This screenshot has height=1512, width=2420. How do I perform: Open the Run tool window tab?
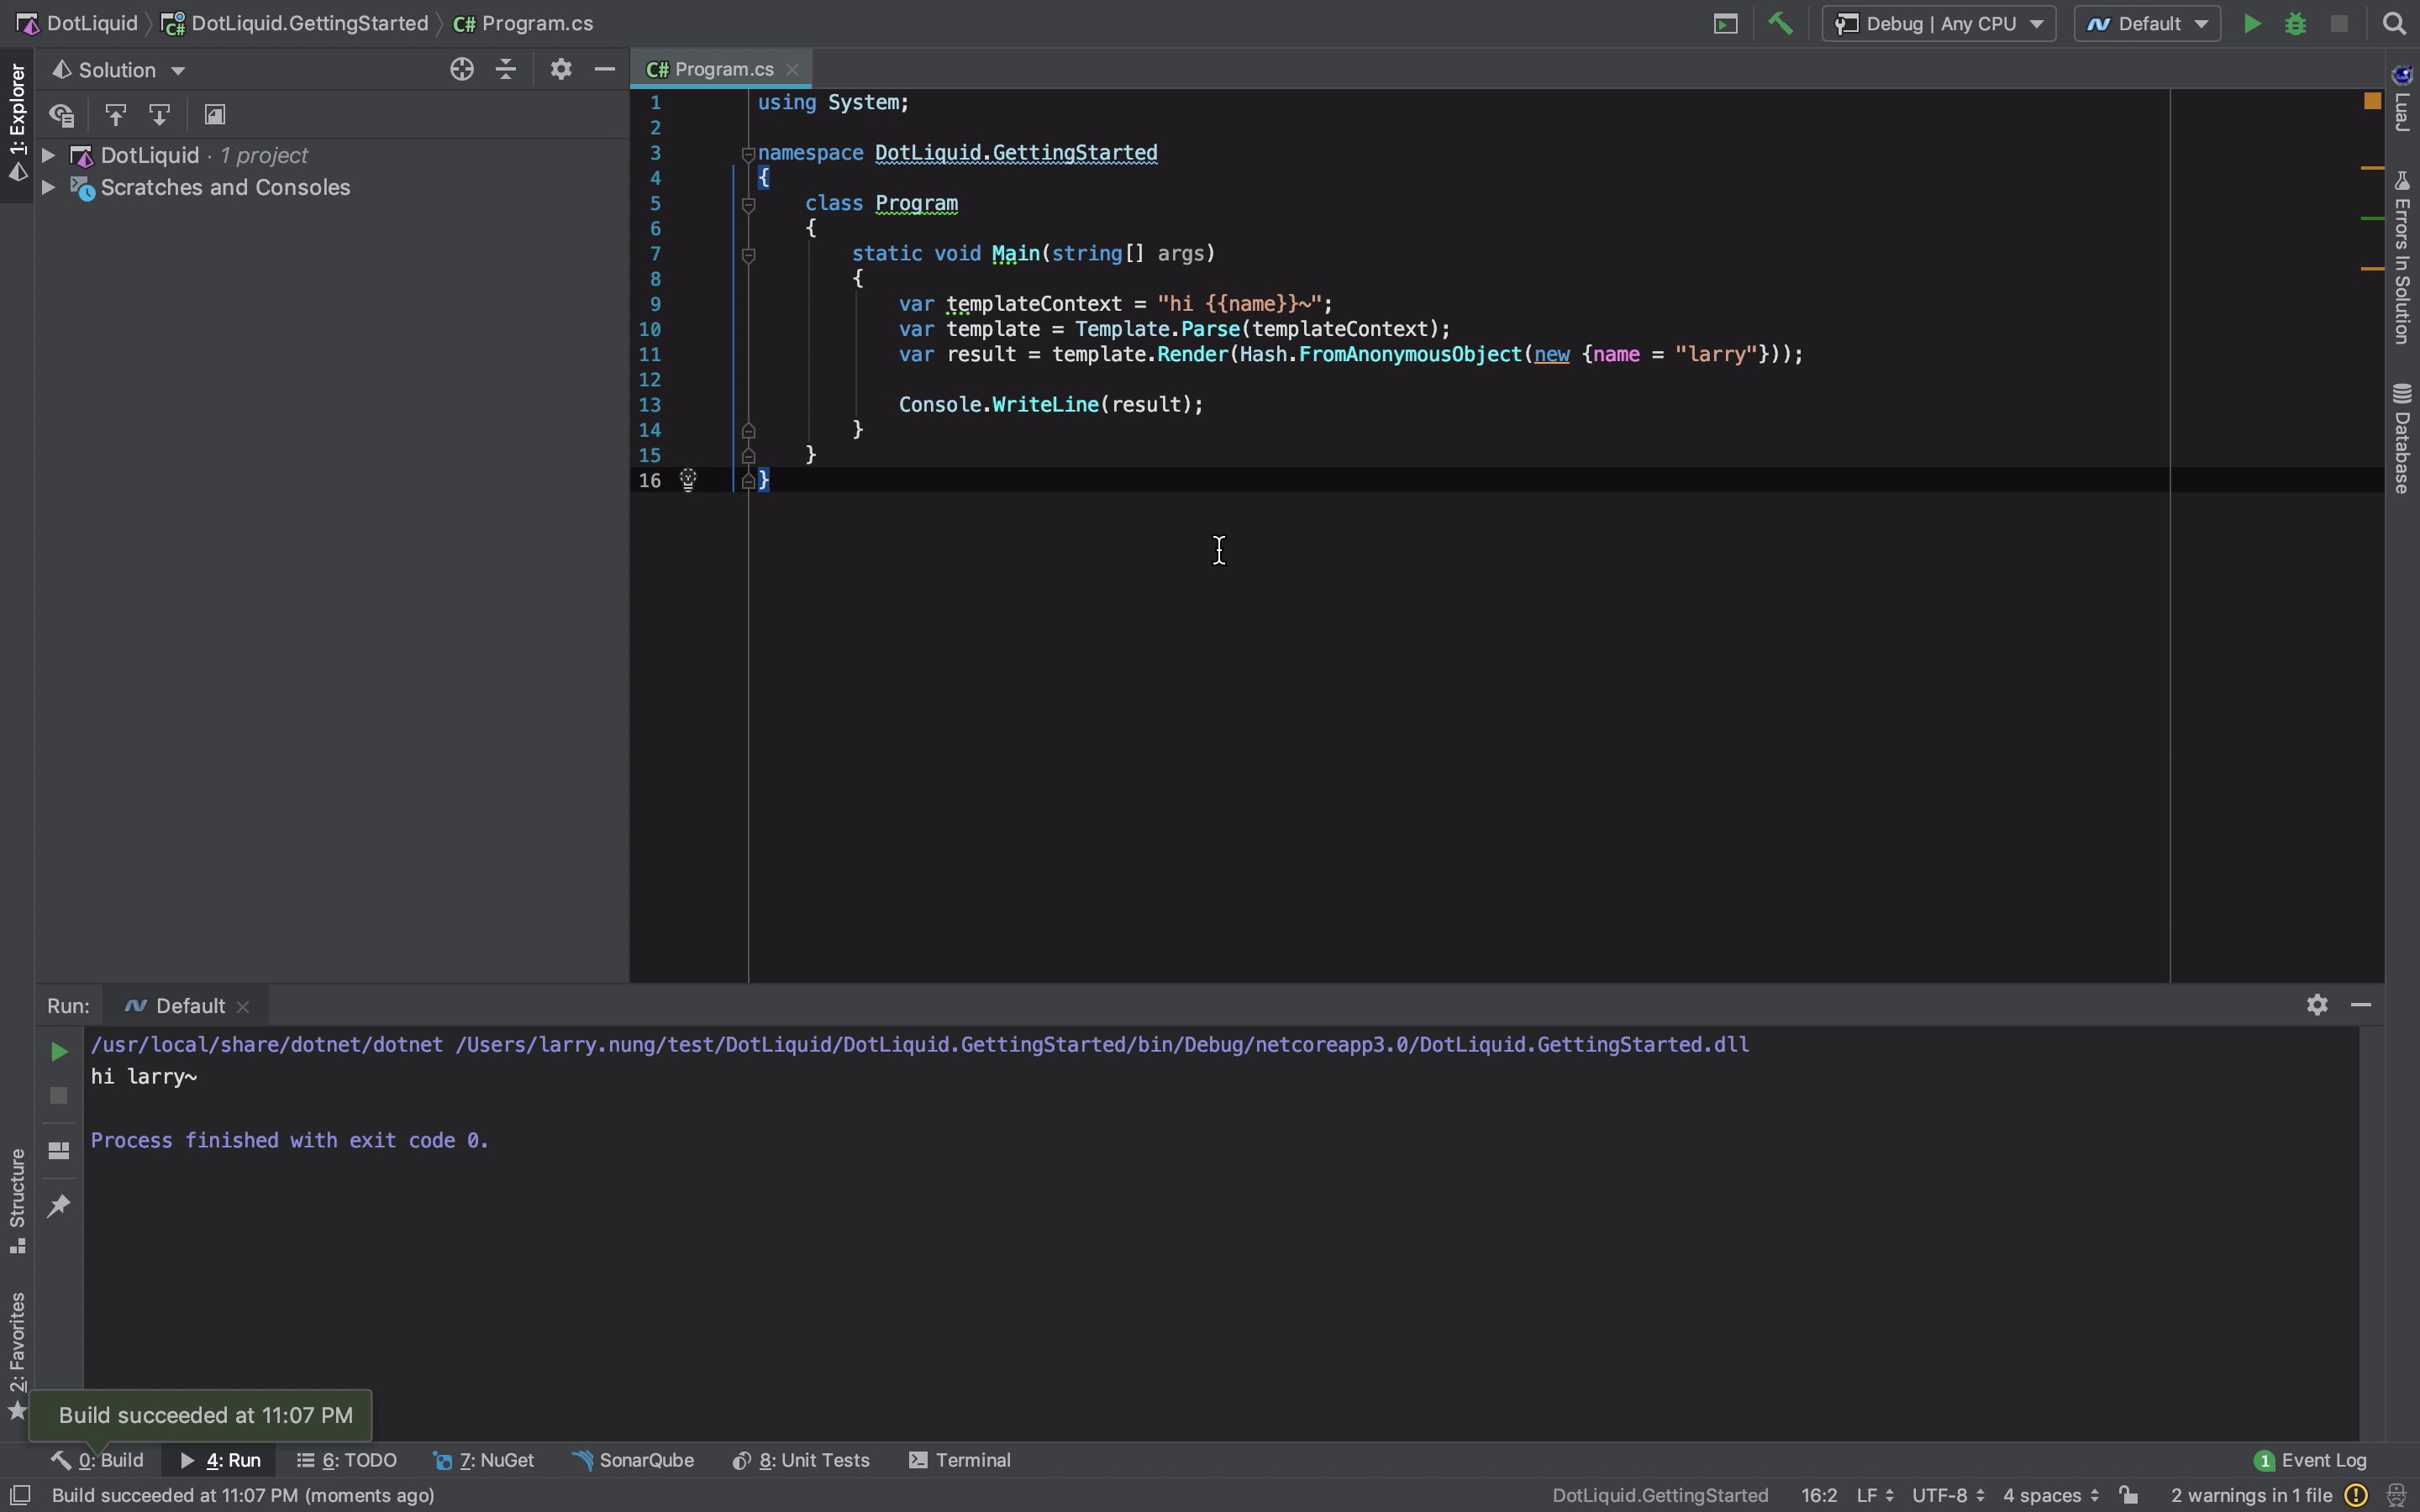(221, 1460)
